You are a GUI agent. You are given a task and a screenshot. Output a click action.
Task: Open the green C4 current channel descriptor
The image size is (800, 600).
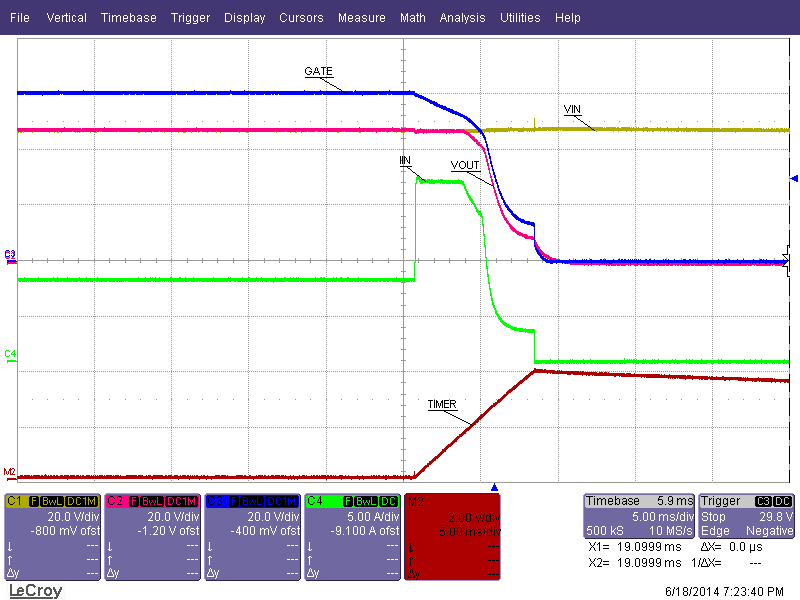pyautogui.click(x=353, y=537)
